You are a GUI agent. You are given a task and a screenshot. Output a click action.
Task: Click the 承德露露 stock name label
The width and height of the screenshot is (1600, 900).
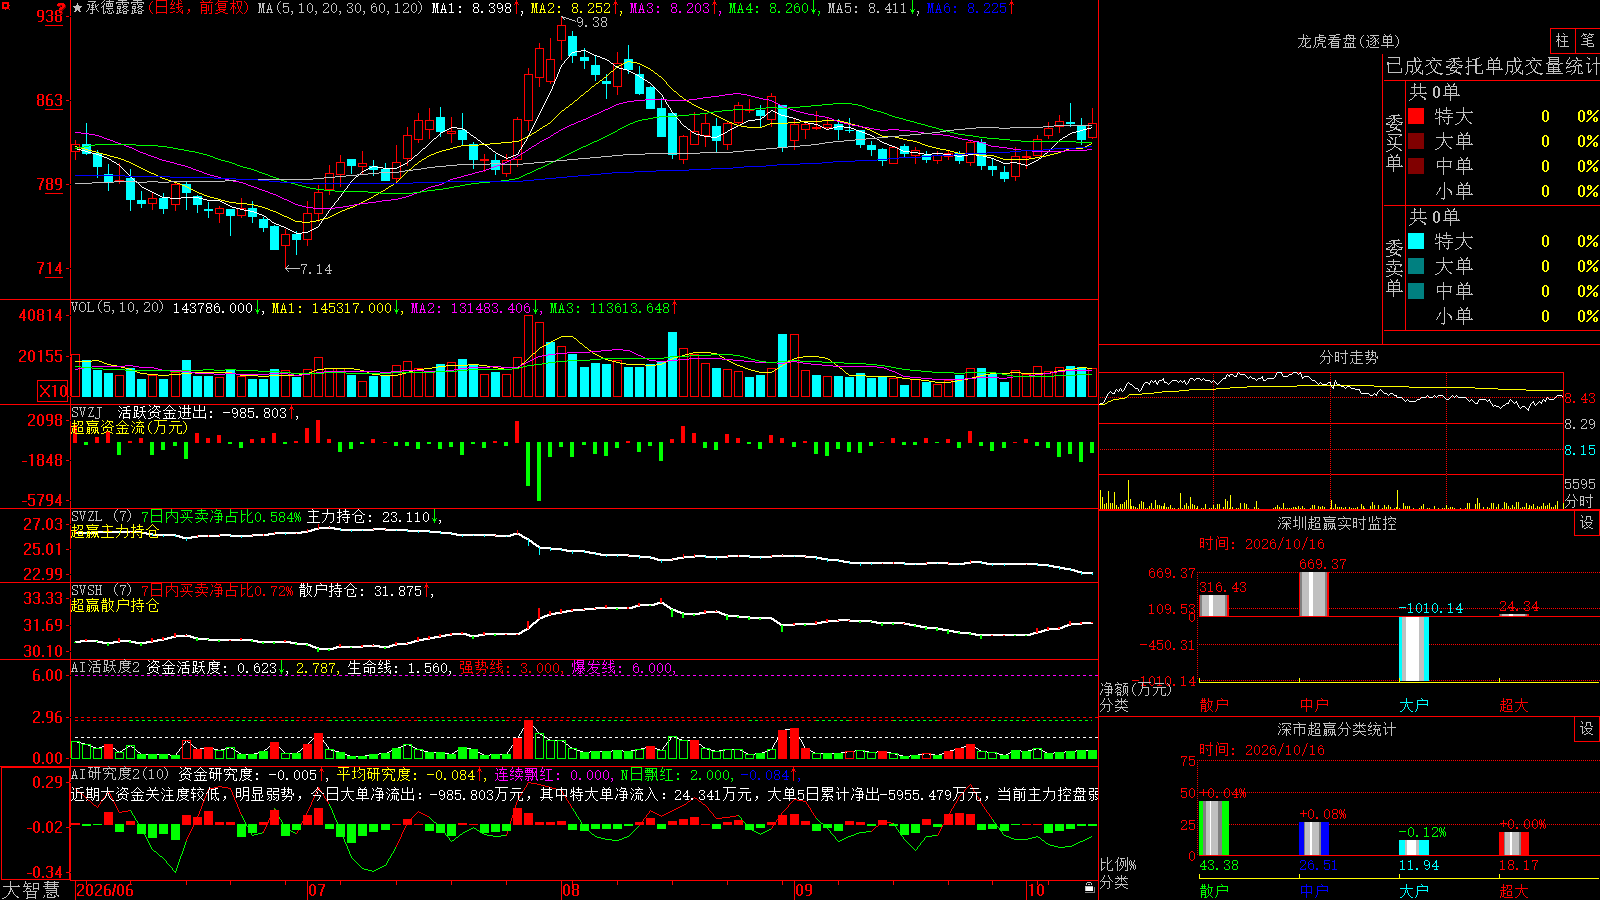coord(115,8)
